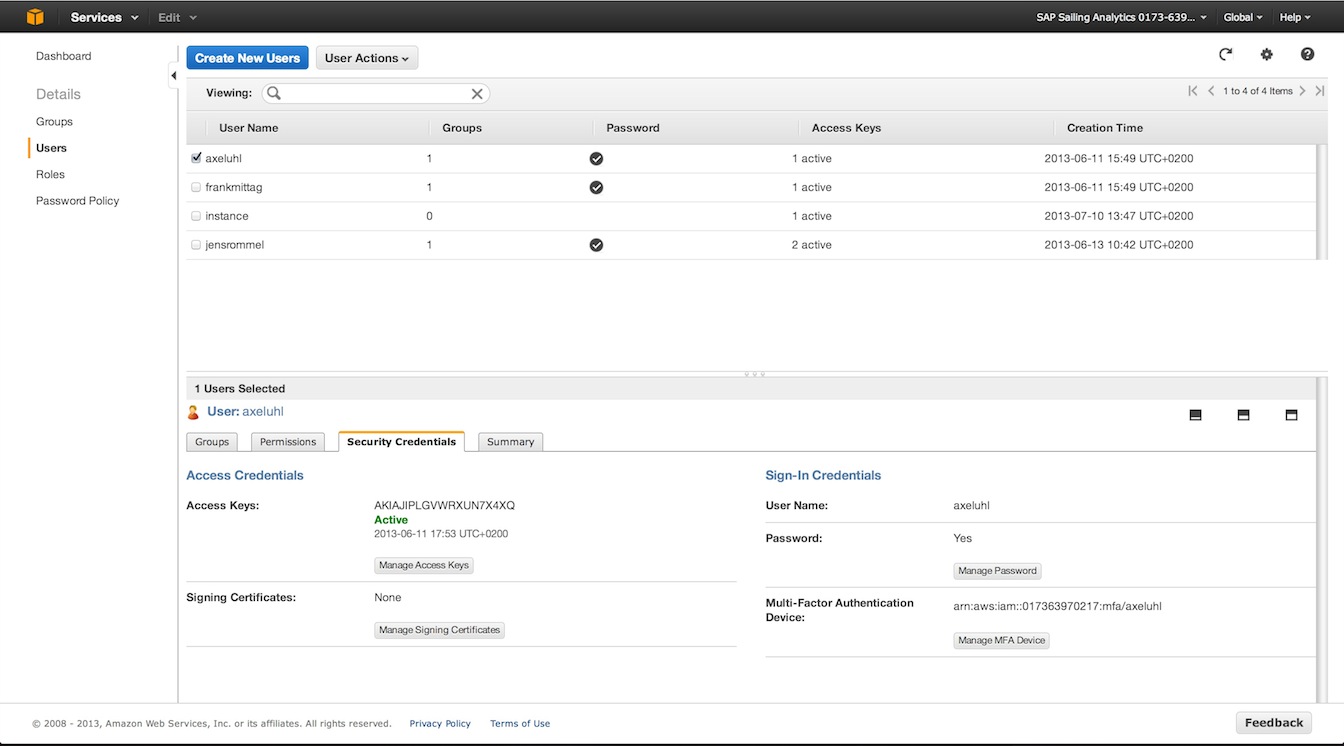
Task: Click the AWS orange cube home icon
Action: (x=35, y=17)
